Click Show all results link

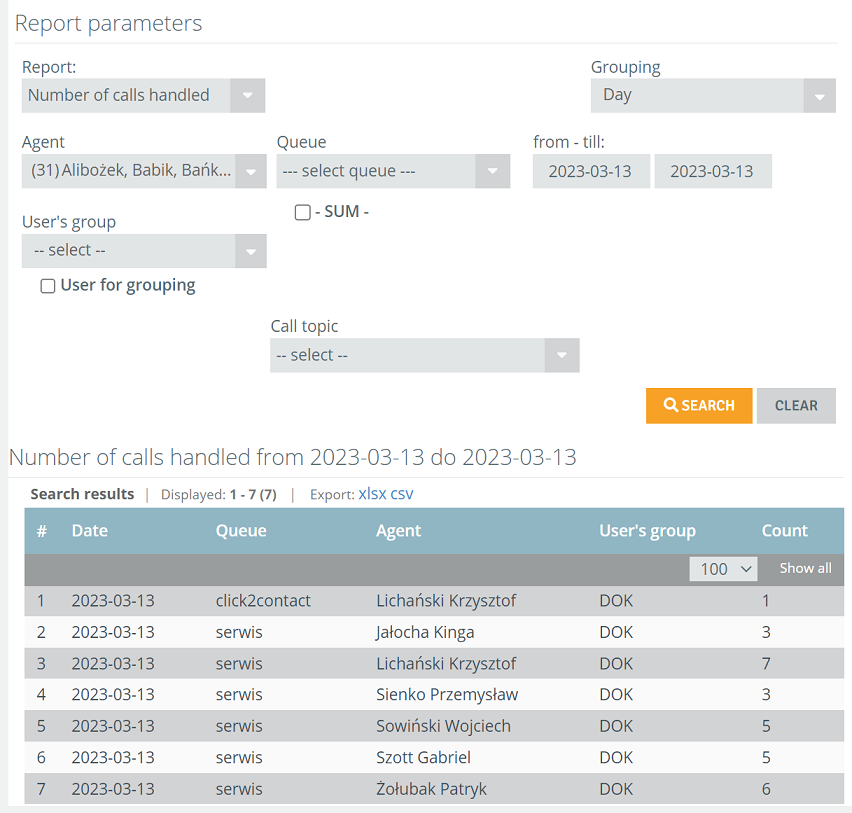[805, 568]
